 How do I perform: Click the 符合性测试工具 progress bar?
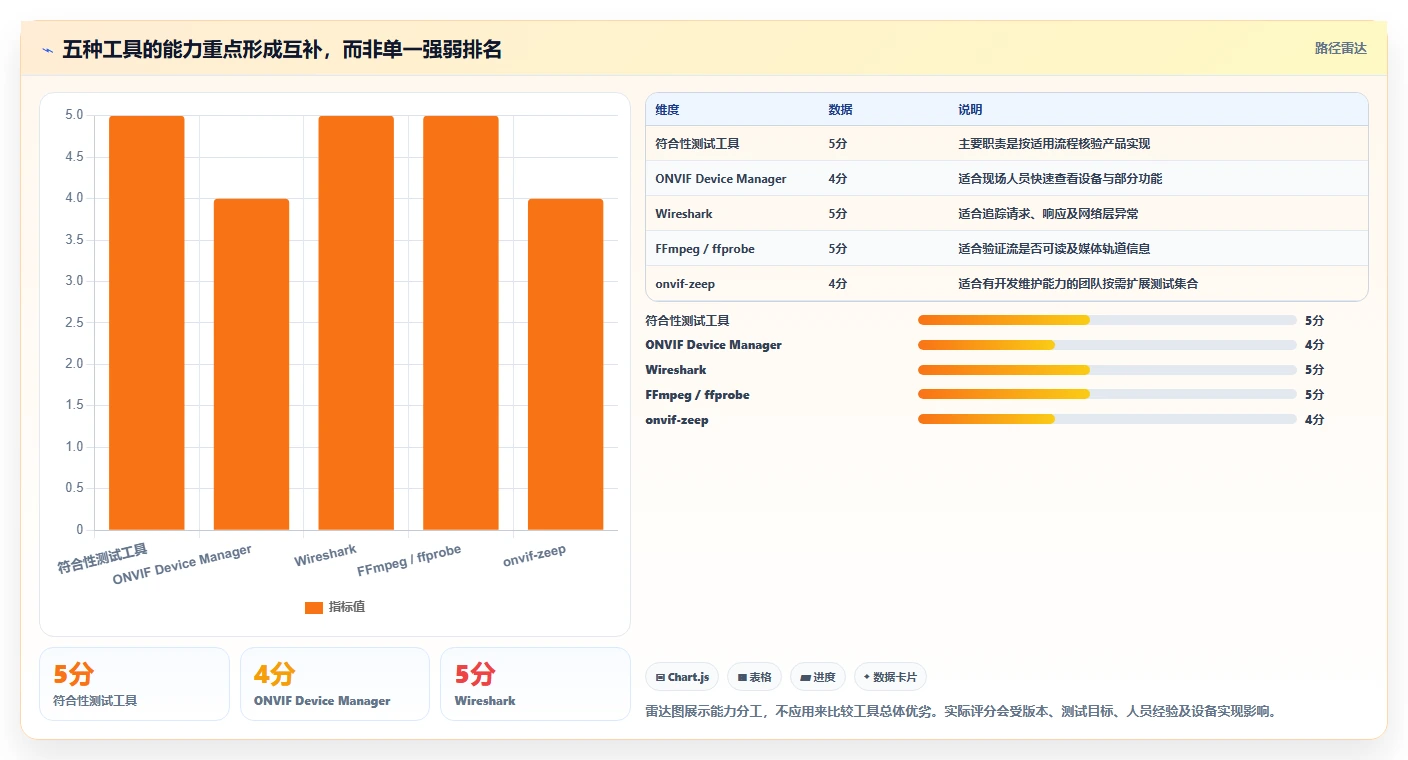point(1107,320)
